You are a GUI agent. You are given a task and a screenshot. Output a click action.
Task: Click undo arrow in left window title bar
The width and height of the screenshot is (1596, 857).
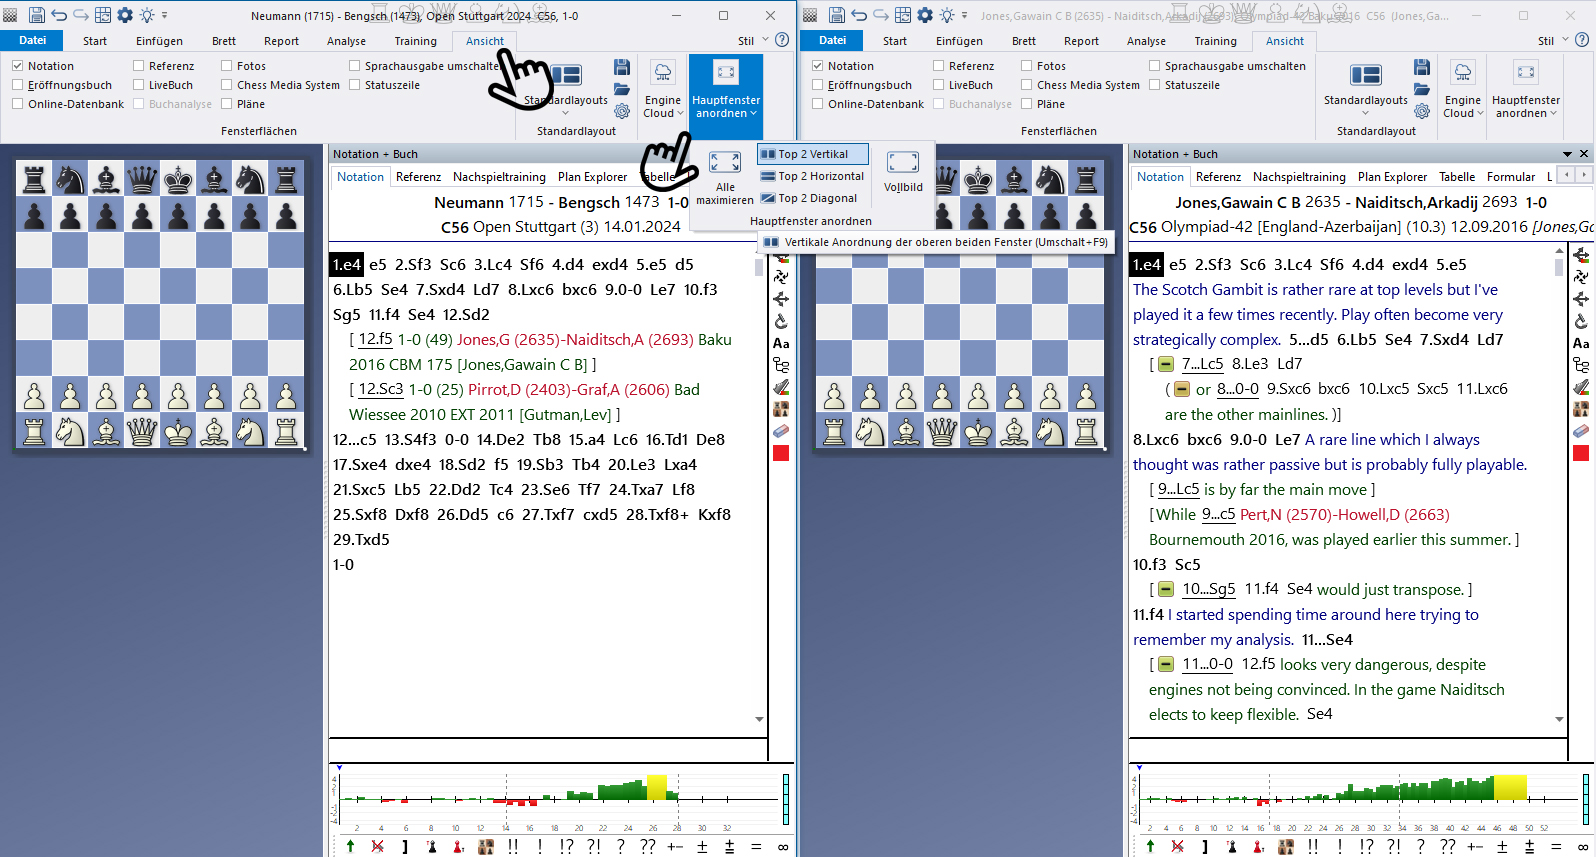pyautogui.click(x=59, y=15)
